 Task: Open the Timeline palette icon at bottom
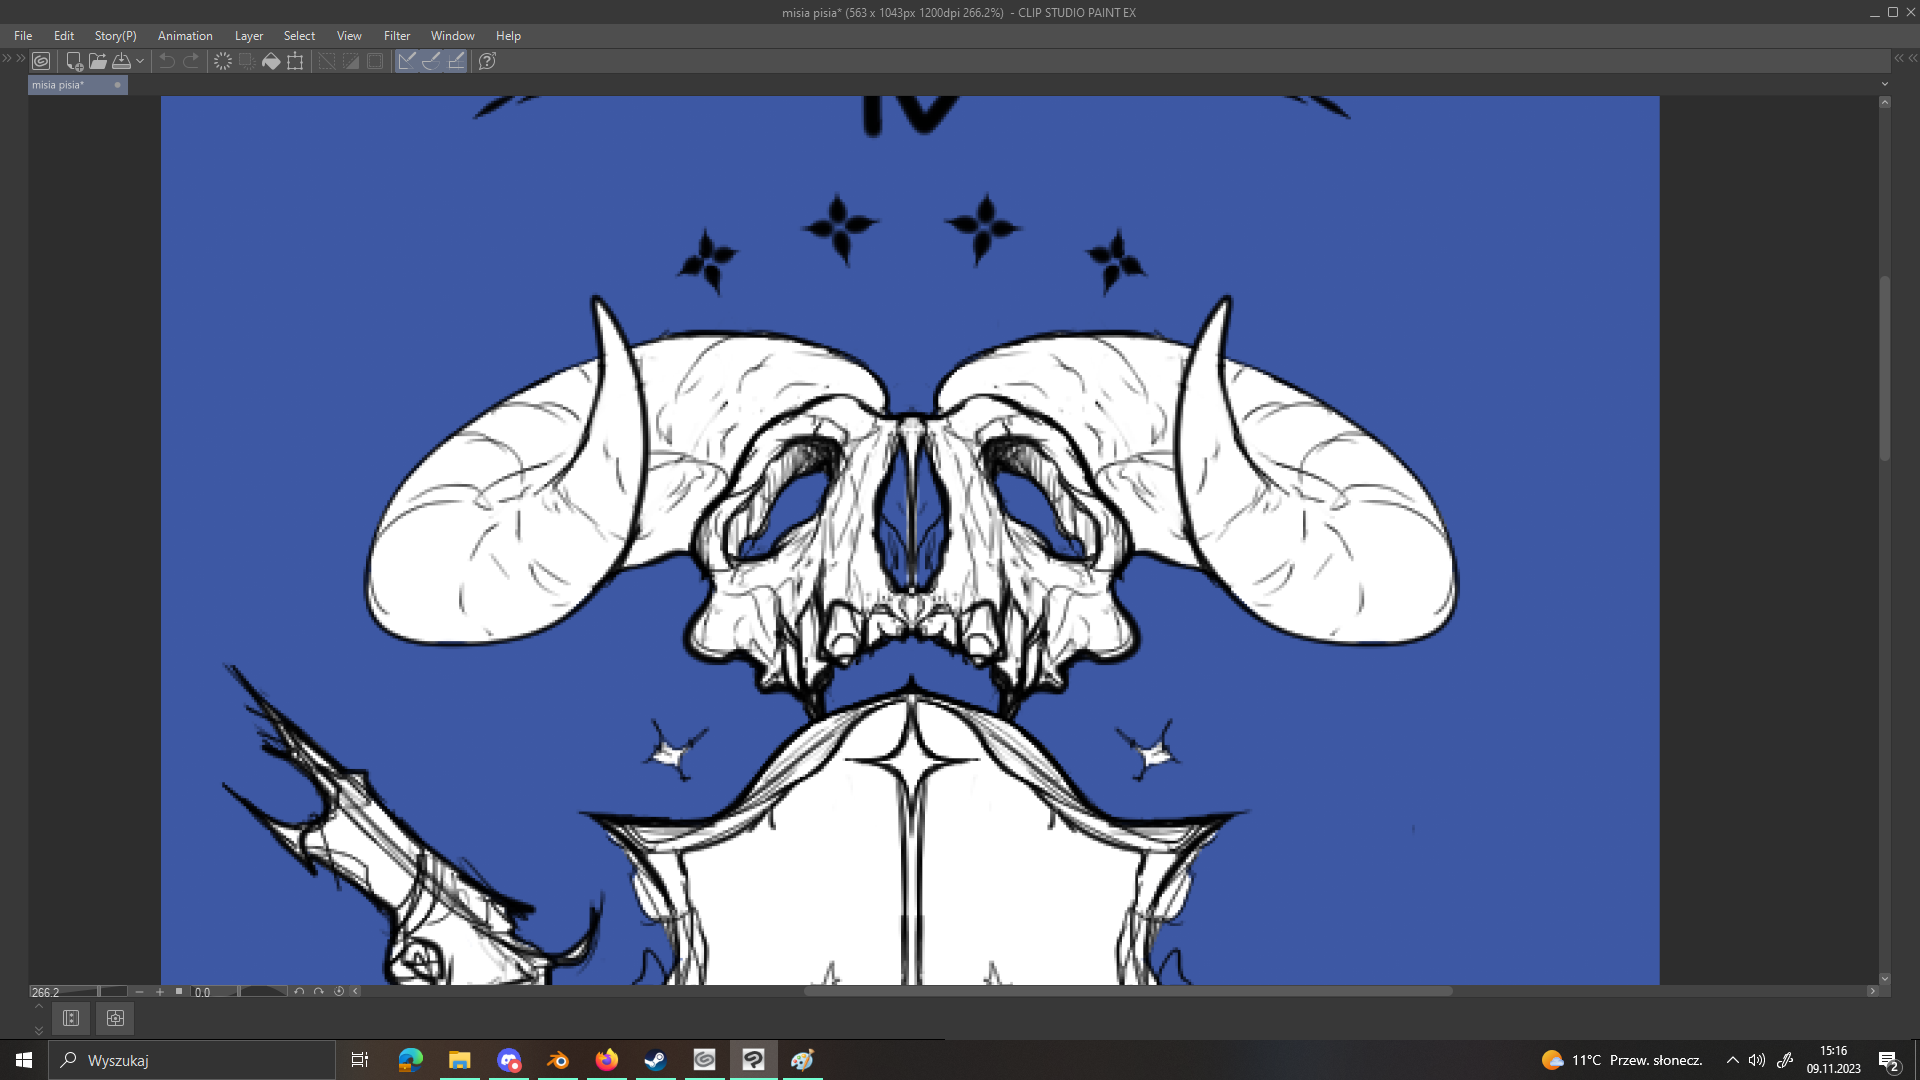click(71, 1018)
